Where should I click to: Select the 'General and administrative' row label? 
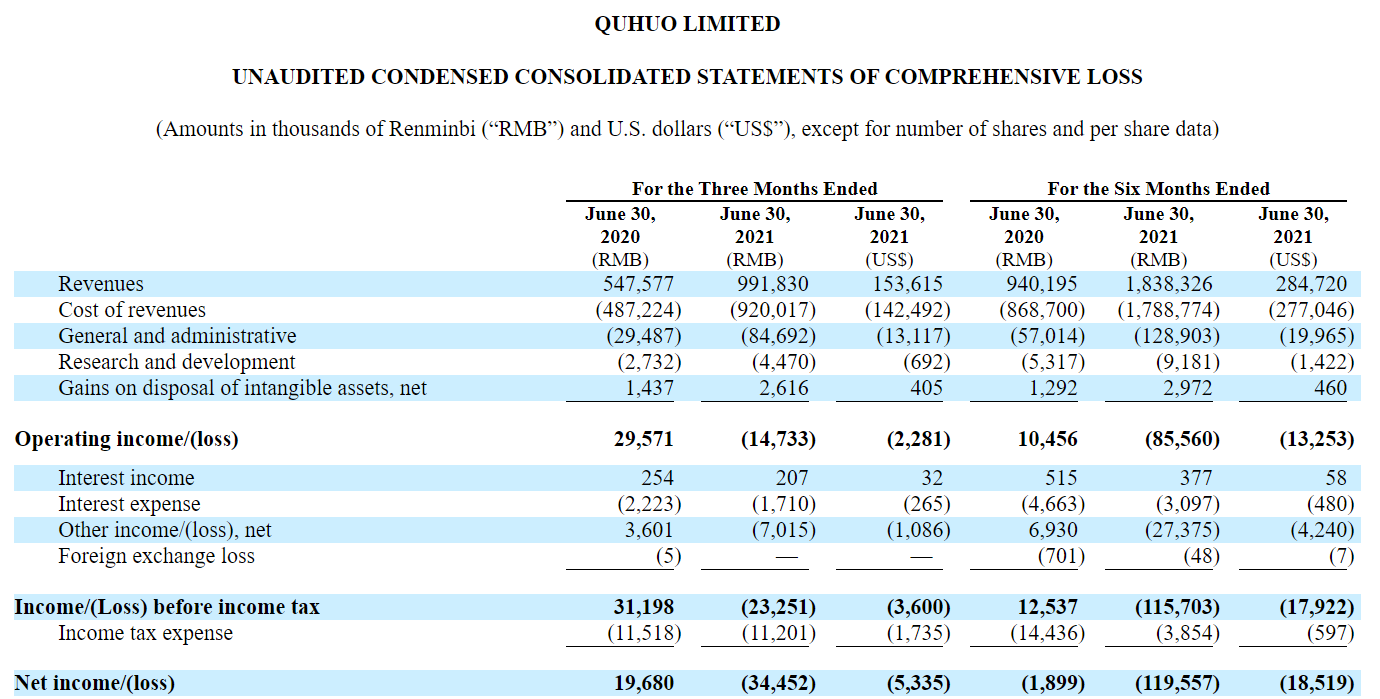(177, 336)
